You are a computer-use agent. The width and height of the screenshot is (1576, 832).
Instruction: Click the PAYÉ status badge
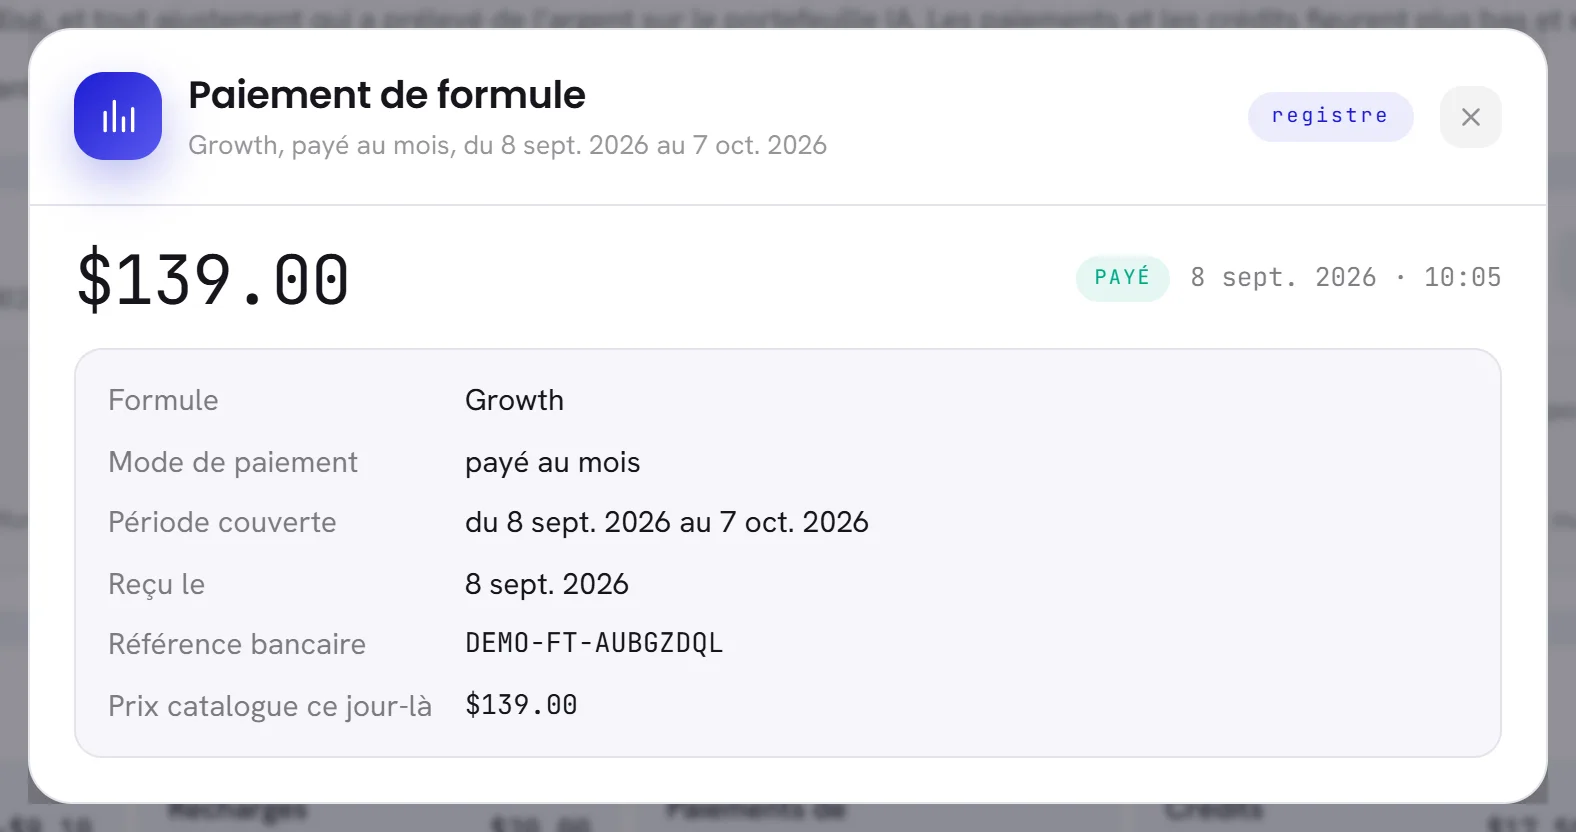tap(1122, 278)
